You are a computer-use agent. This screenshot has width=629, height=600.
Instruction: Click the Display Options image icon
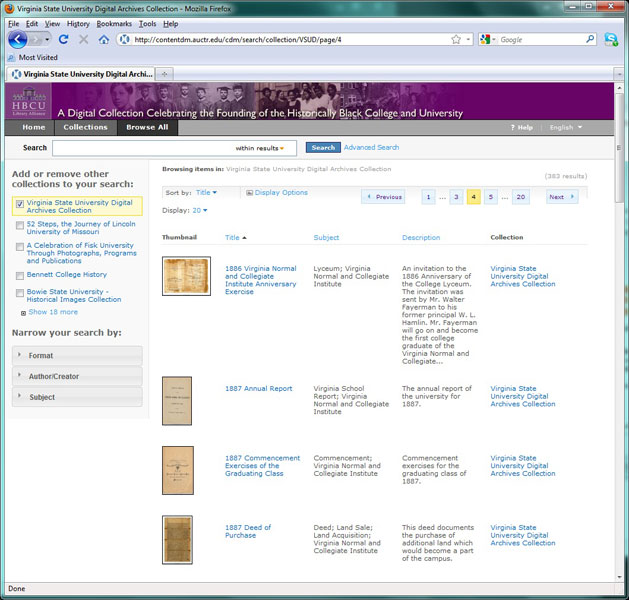(250, 193)
